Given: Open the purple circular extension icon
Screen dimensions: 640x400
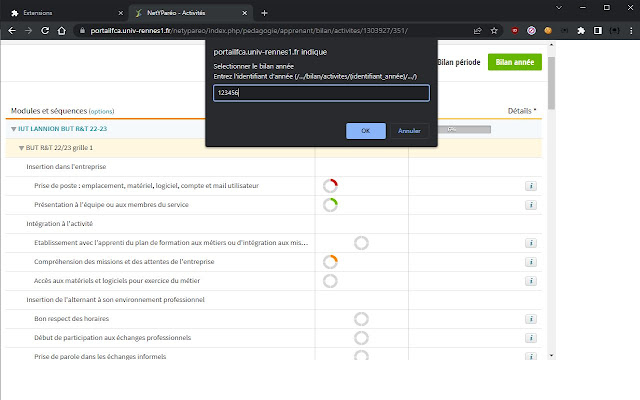Looking at the screenshot, I should (531, 31).
